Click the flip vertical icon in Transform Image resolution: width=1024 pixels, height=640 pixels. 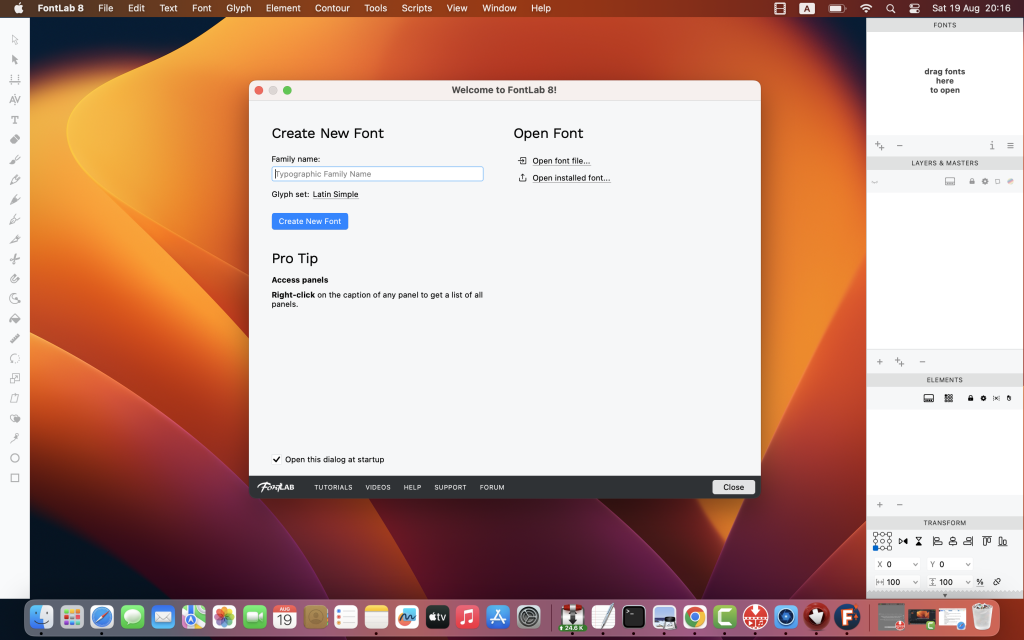pos(918,541)
